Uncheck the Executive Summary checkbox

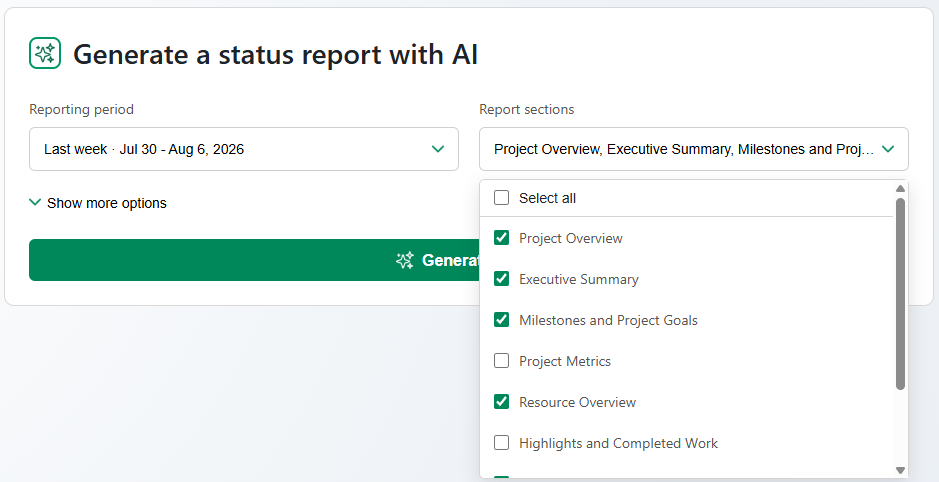tap(501, 278)
